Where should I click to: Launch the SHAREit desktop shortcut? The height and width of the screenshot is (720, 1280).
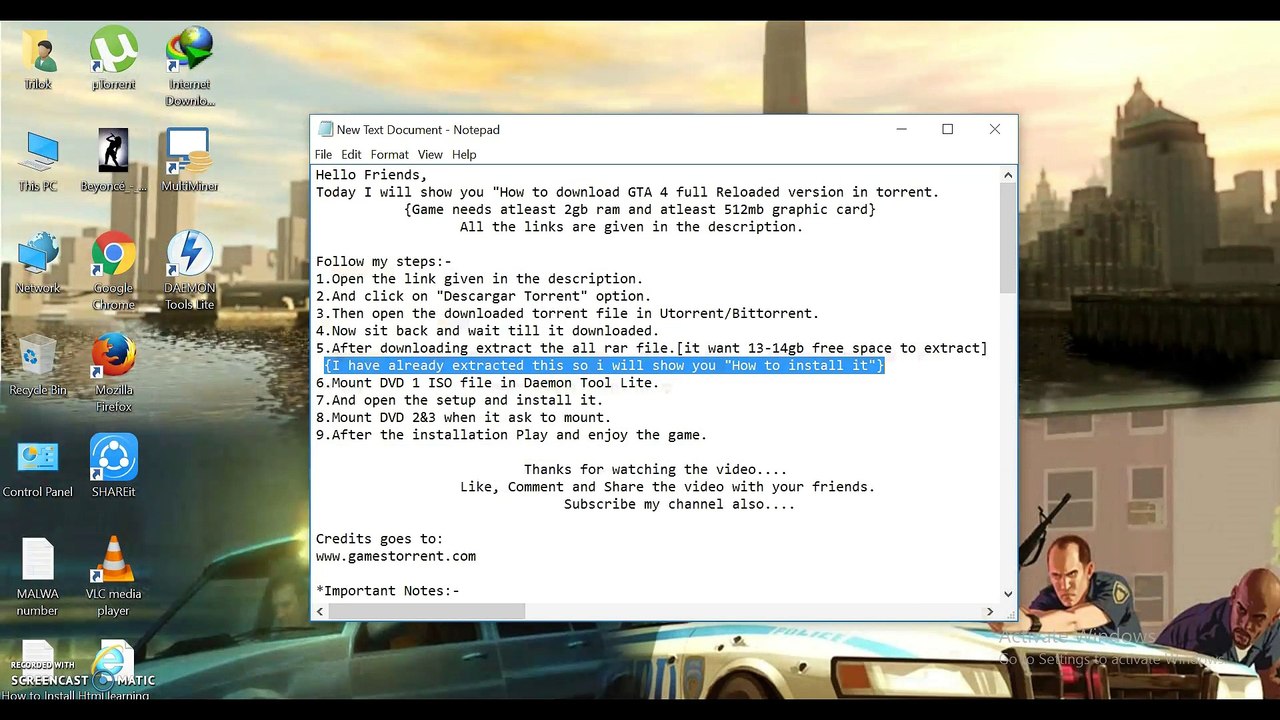(114, 466)
